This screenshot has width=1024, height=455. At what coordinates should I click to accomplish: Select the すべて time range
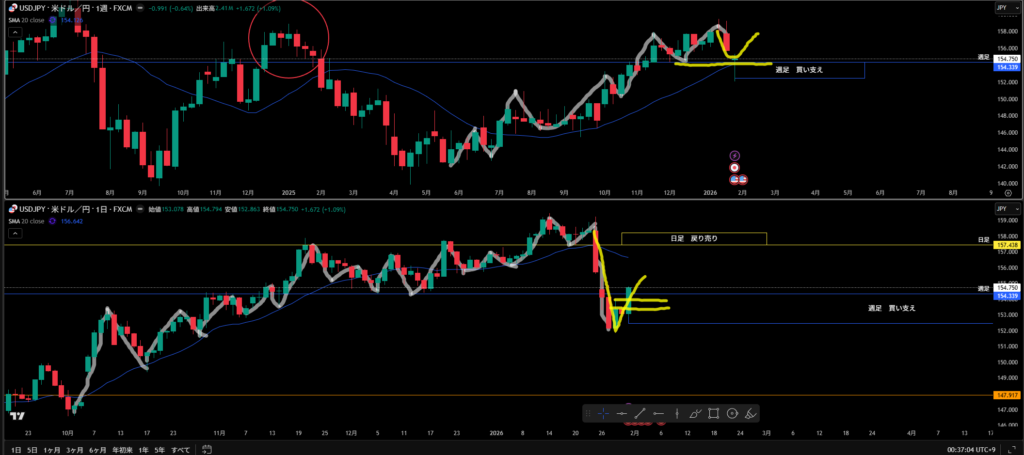point(180,449)
